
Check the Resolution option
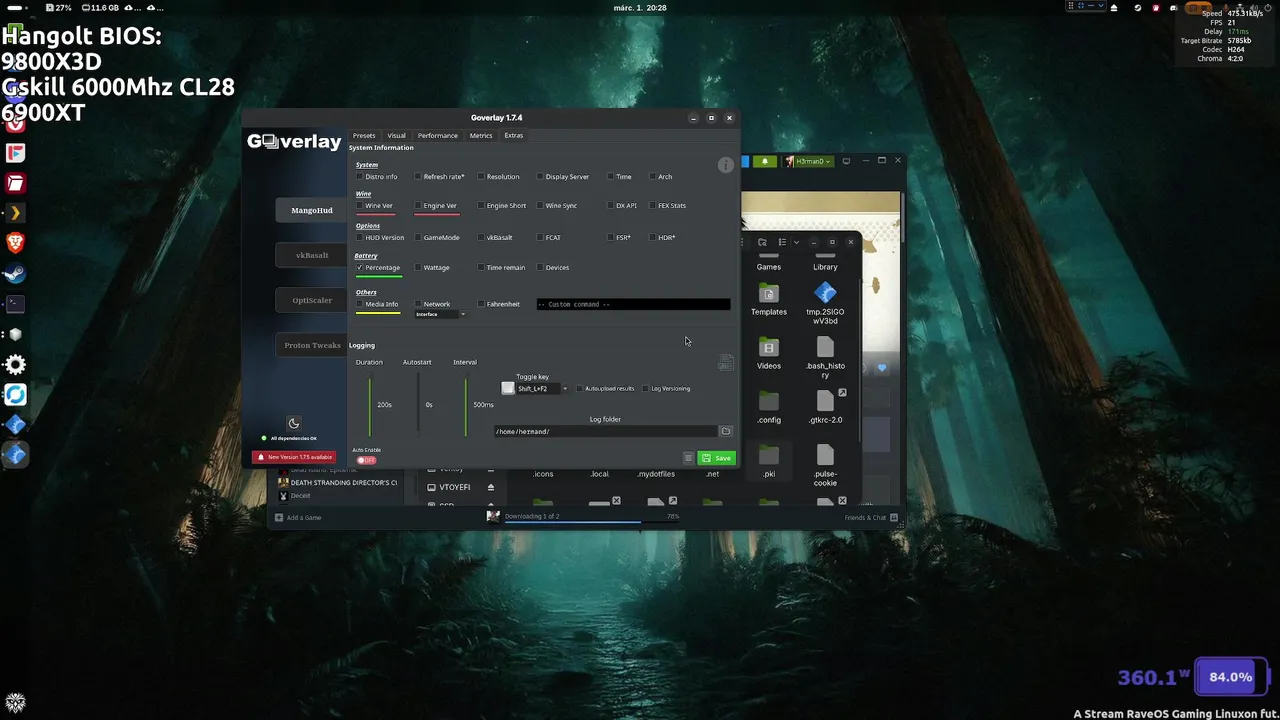(x=481, y=177)
